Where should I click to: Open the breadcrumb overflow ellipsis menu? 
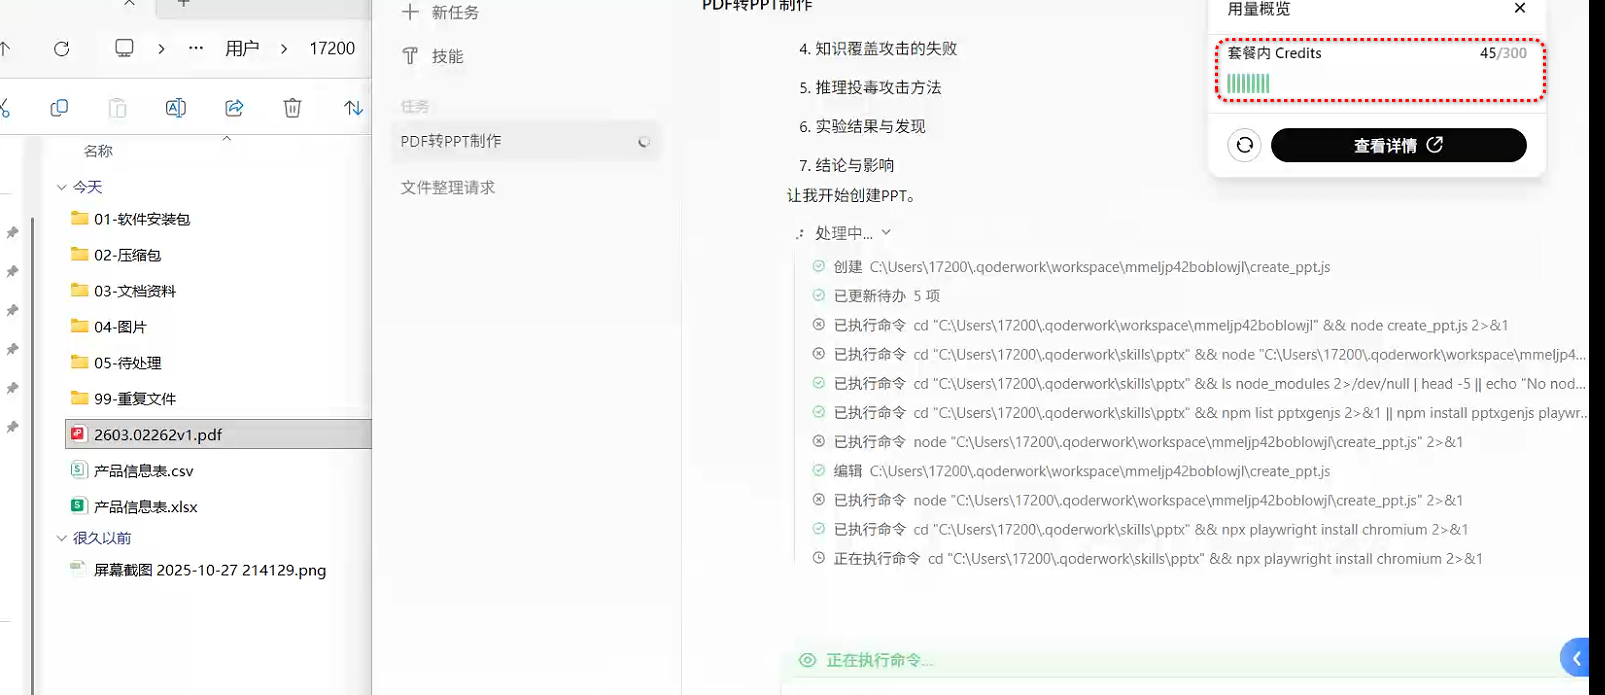(196, 48)
